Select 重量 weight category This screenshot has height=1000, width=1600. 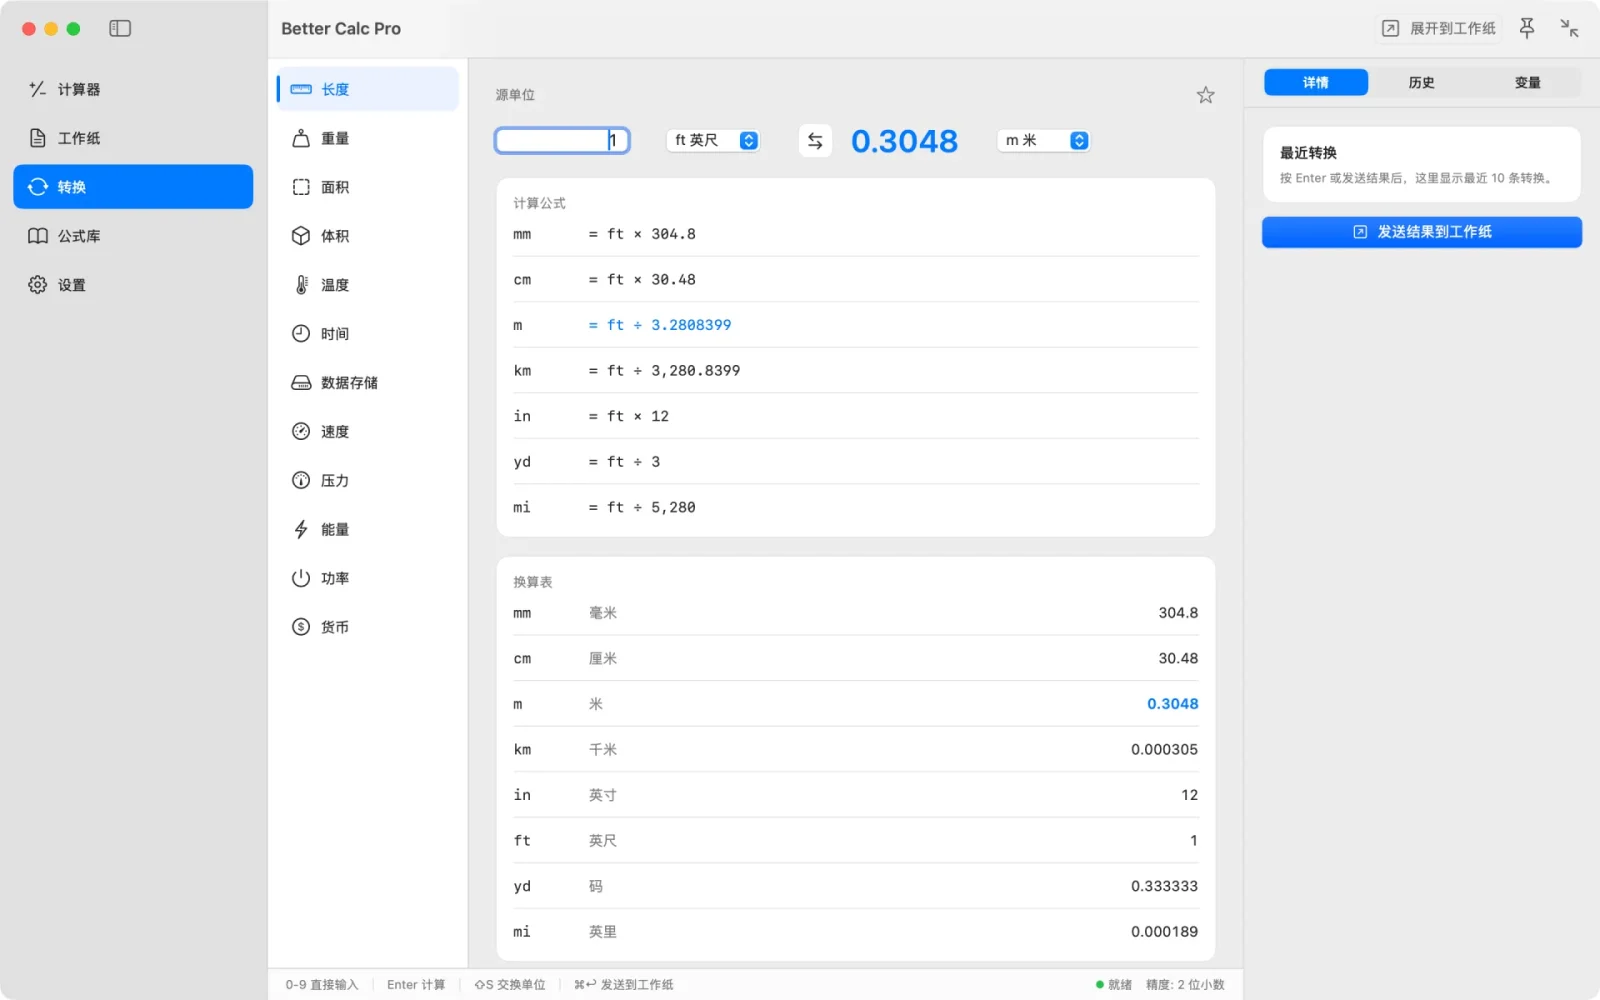[367, 138]
